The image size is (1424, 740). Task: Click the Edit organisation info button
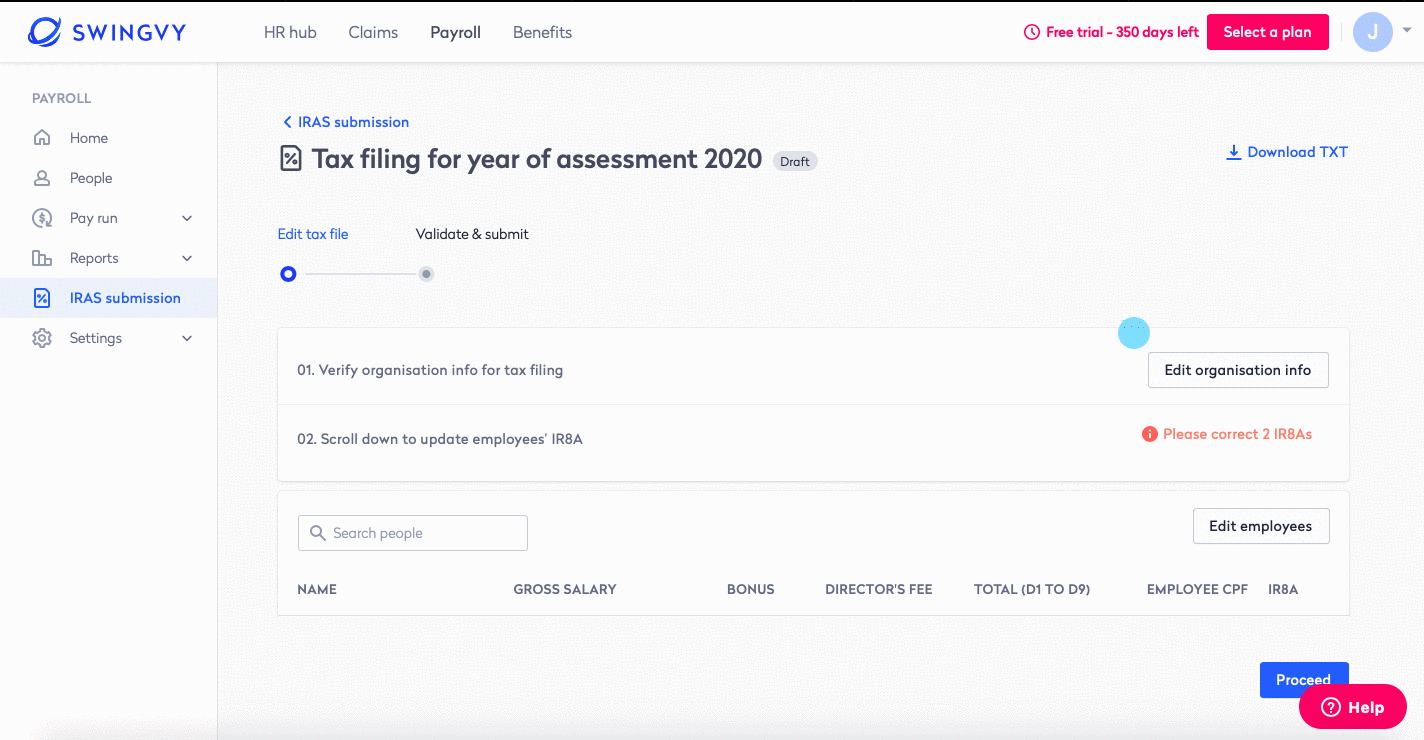point(1237,370)
